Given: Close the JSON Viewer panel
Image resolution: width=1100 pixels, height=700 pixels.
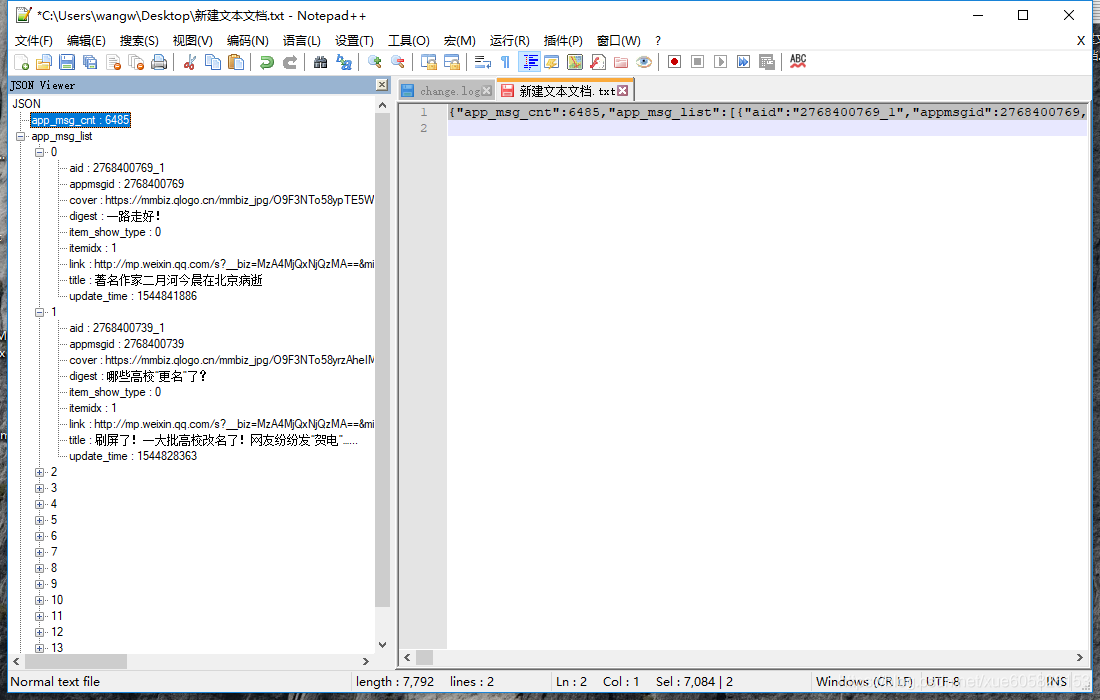Looking at the screenshot, I should tap(382, 85).
